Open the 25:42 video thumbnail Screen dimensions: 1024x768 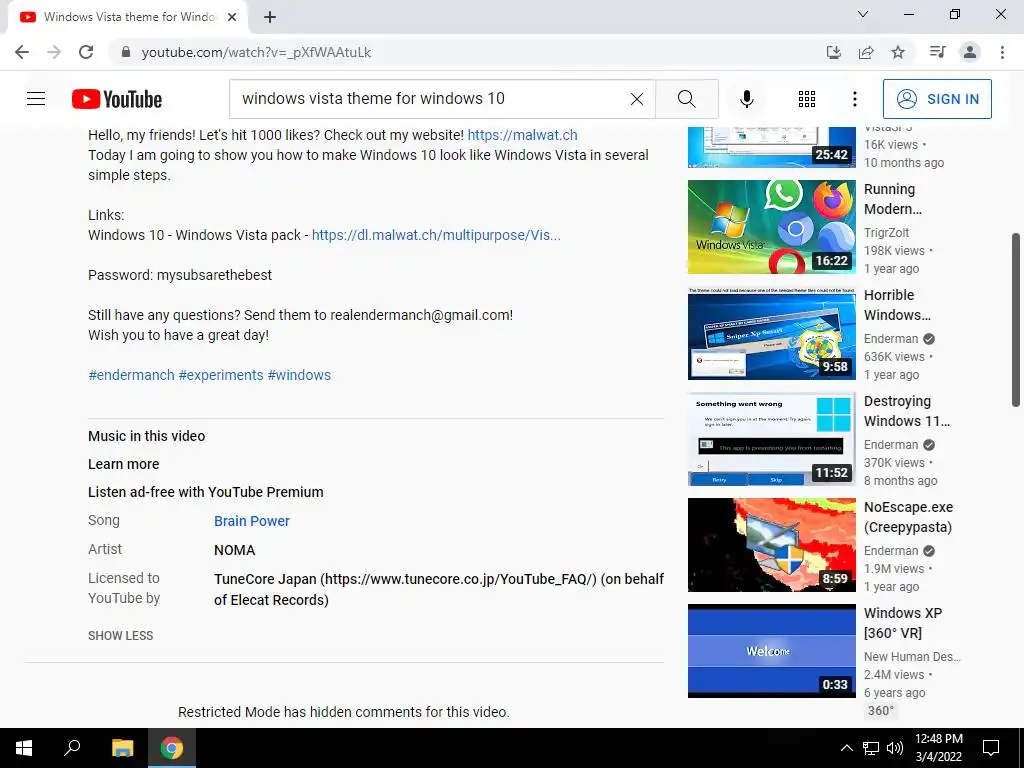pos(771,147)
